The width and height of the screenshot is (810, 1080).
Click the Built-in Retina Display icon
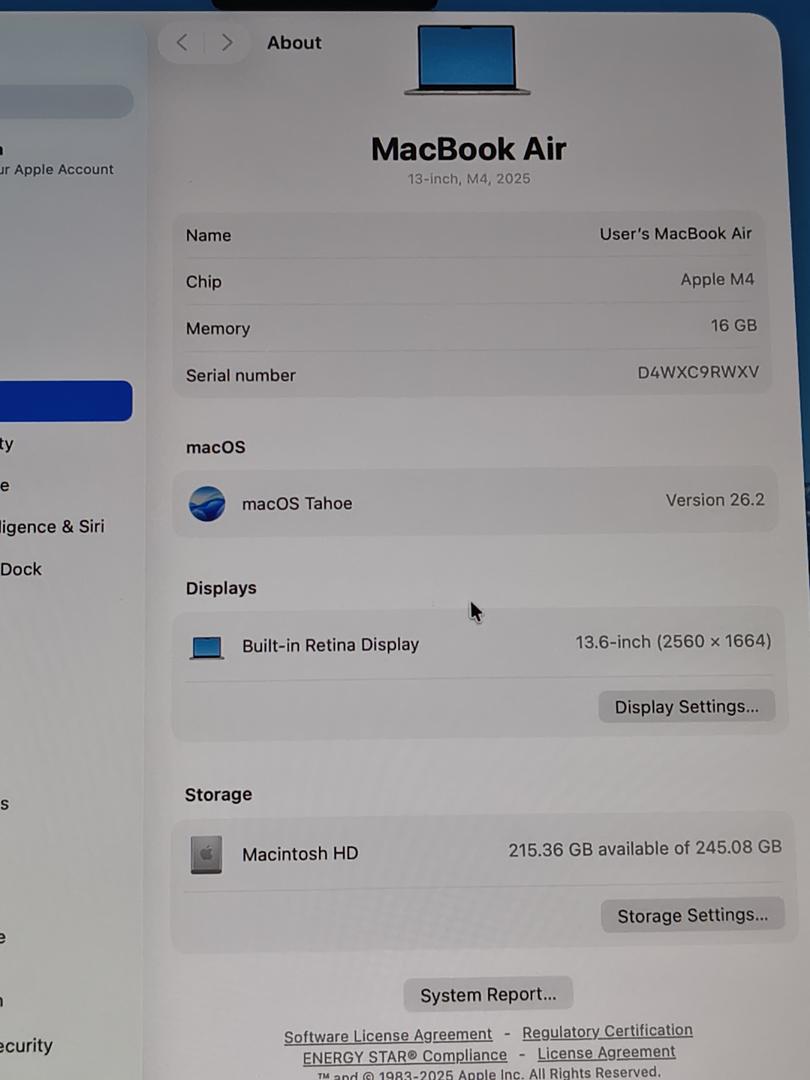pyautogui.click(x=207, y=647)
